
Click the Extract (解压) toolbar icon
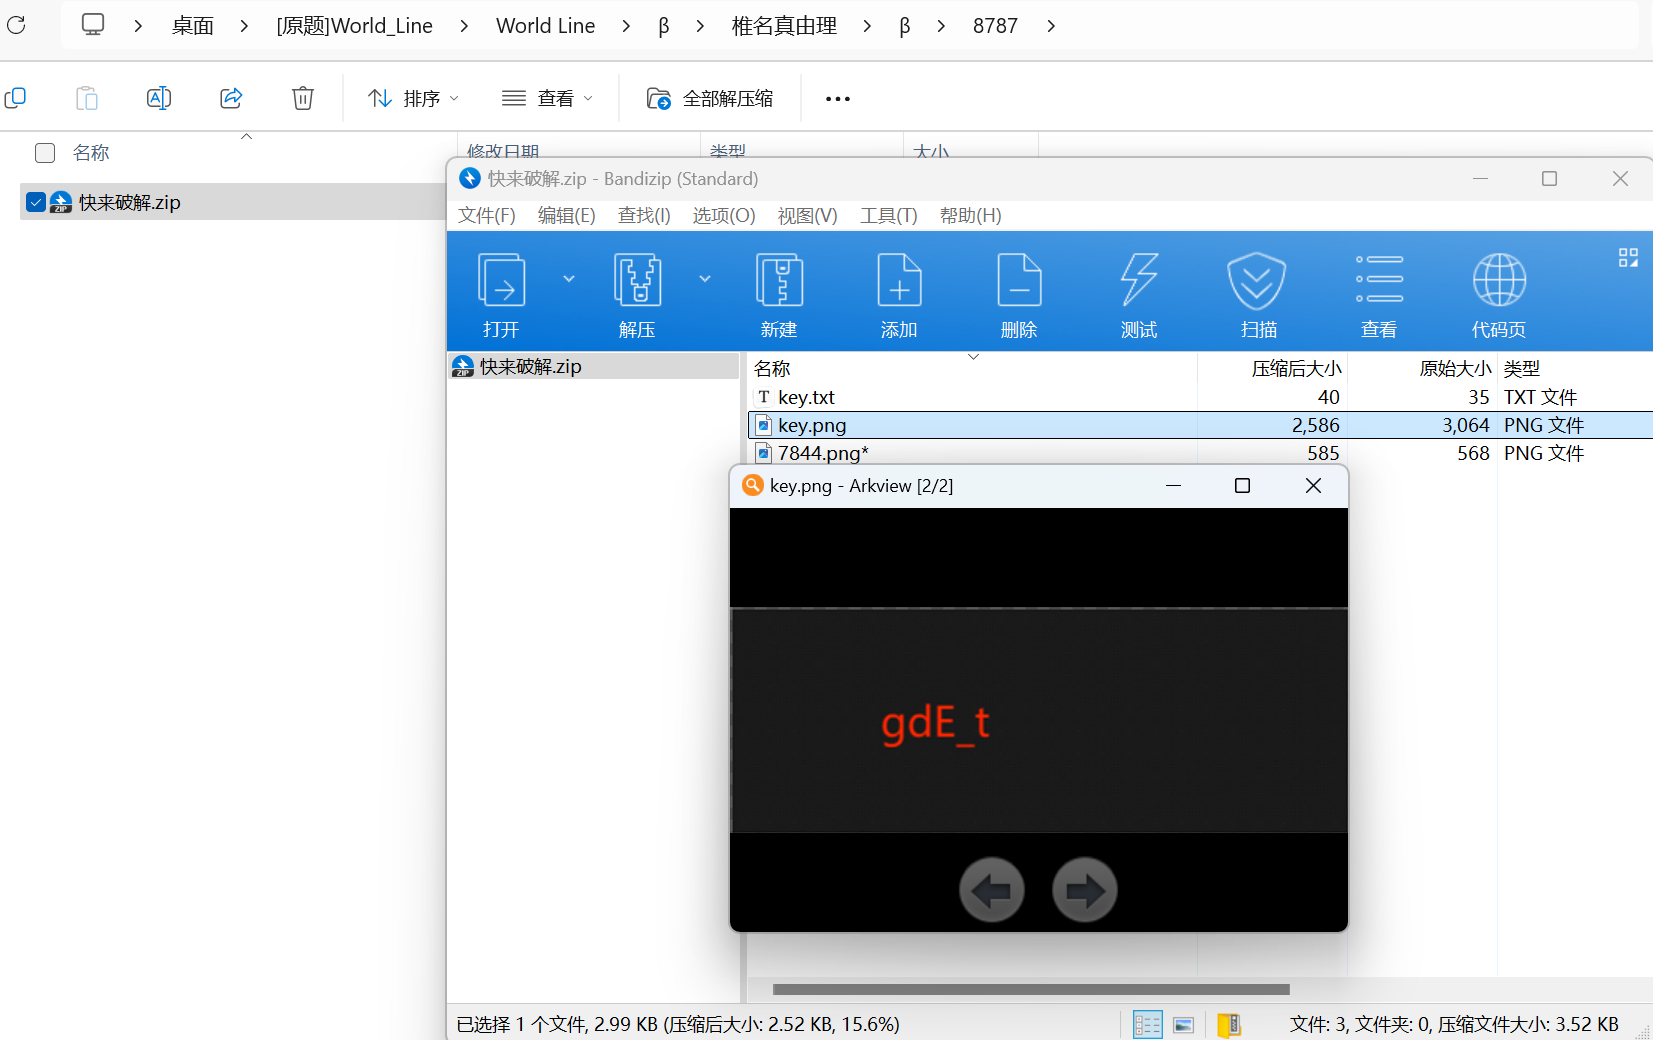point(637,280)
